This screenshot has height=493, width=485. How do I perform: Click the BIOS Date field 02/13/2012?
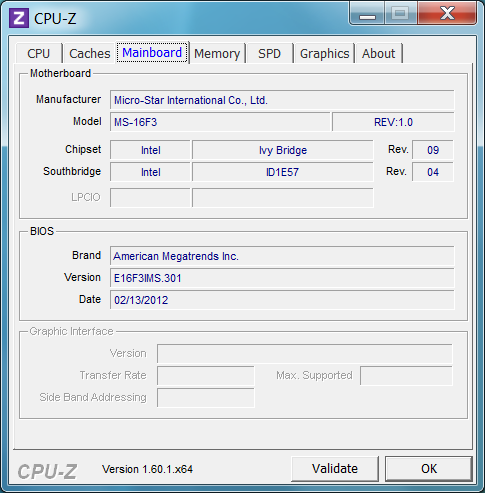(282, 300)
